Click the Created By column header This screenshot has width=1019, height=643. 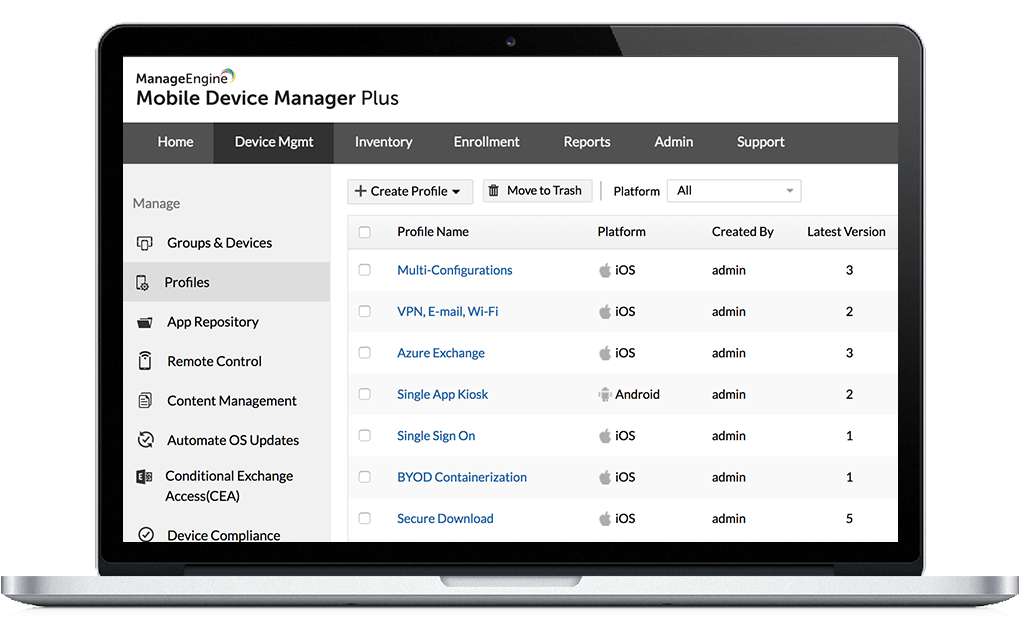pyautogui.click(x=742, y=232)
